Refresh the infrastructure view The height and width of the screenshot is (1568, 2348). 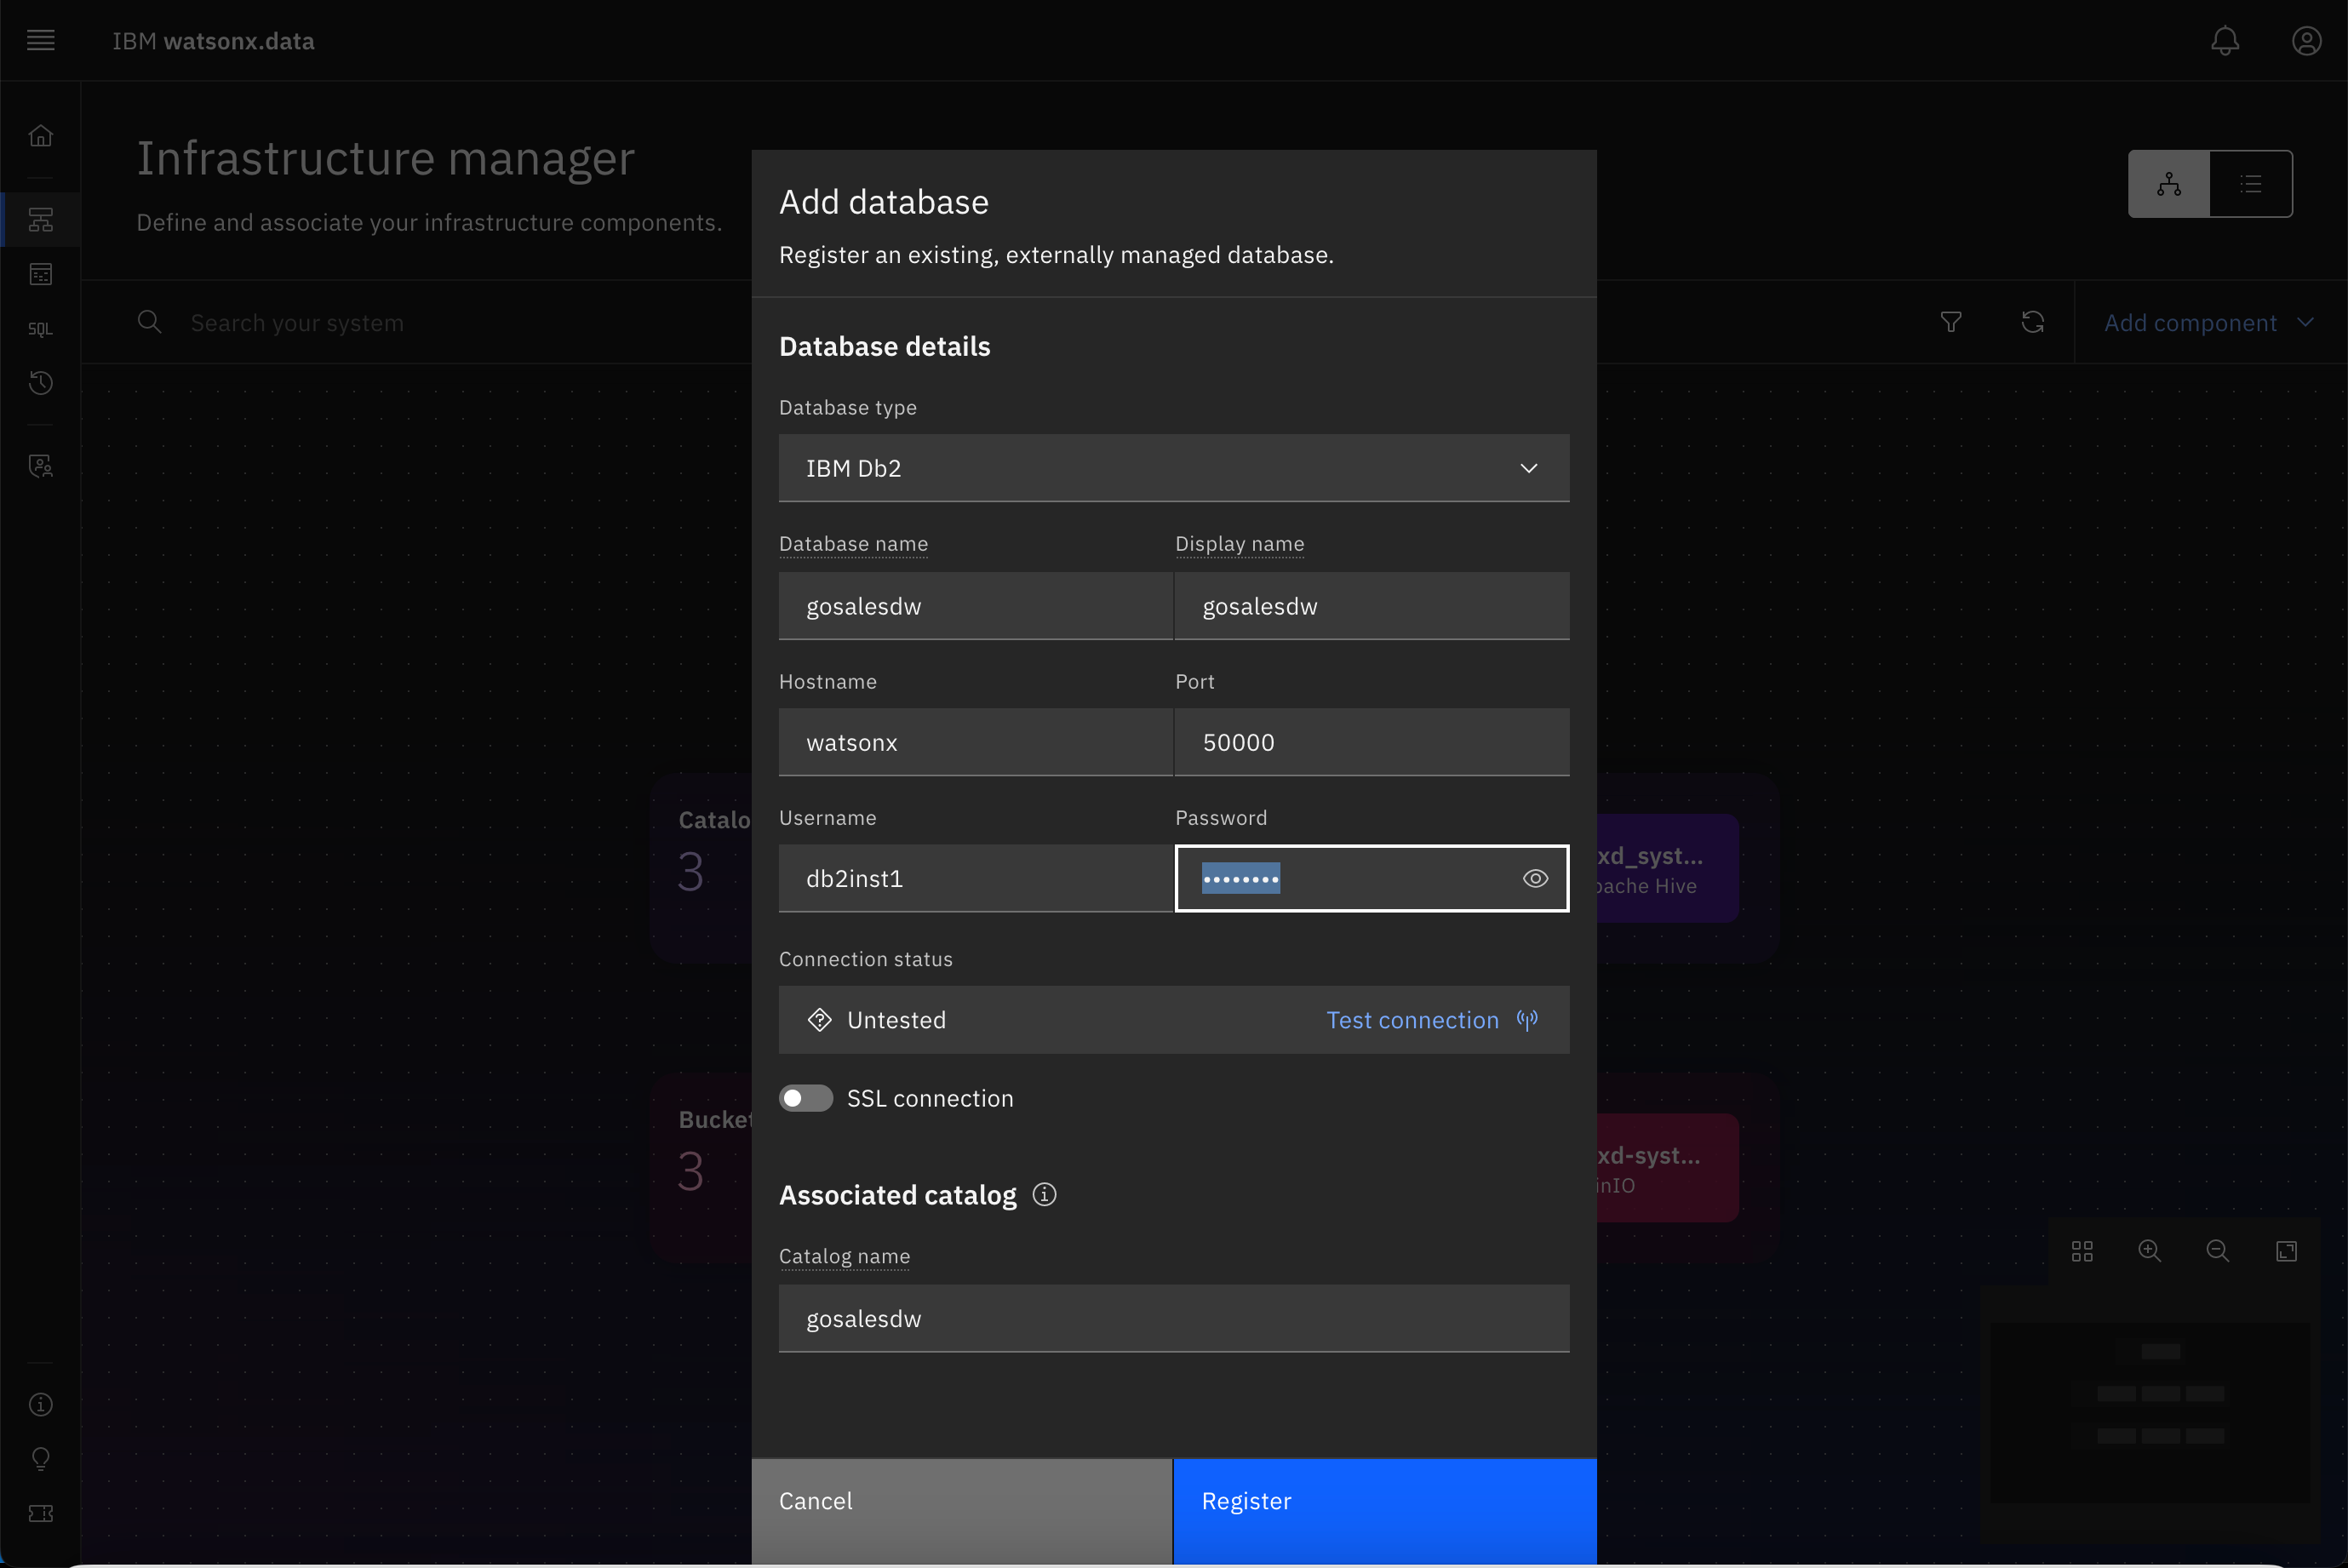2033,322
